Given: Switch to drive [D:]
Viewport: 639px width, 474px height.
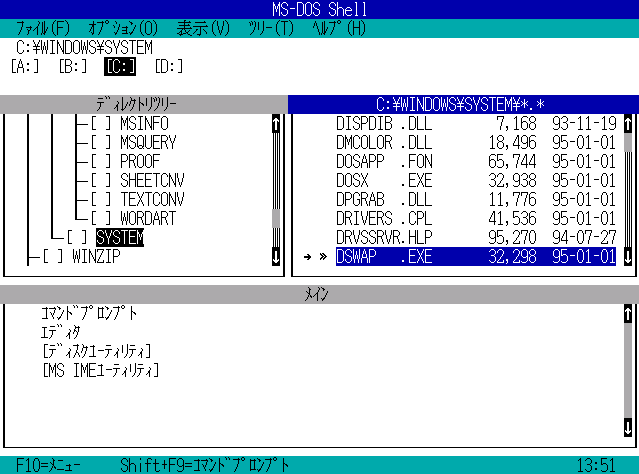Looking at the screenshot, I should (169, 66).
